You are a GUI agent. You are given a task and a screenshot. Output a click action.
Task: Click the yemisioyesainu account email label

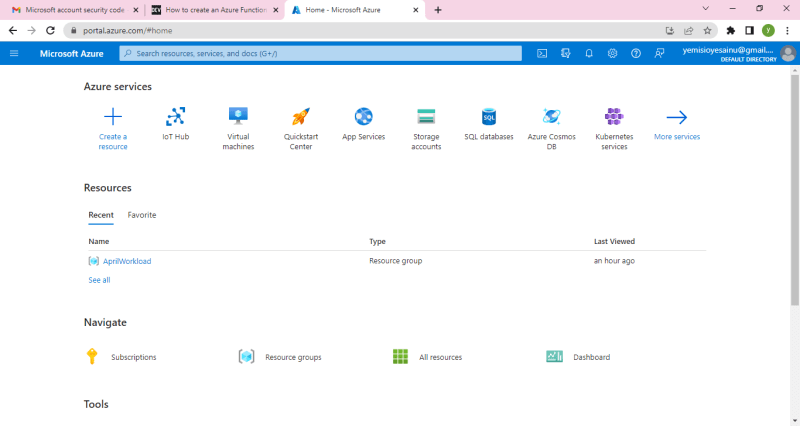coord(729,50)
